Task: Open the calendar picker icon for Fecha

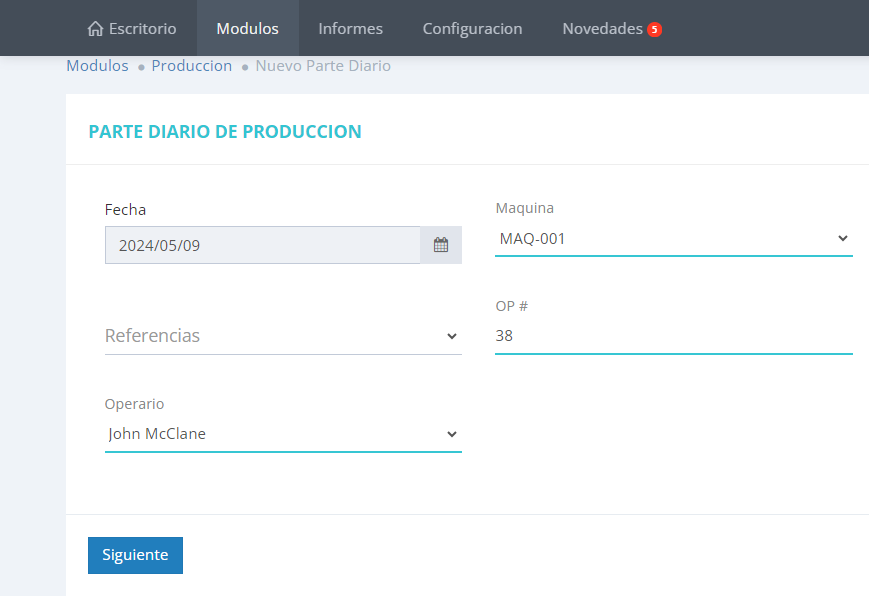Action: 440,245
